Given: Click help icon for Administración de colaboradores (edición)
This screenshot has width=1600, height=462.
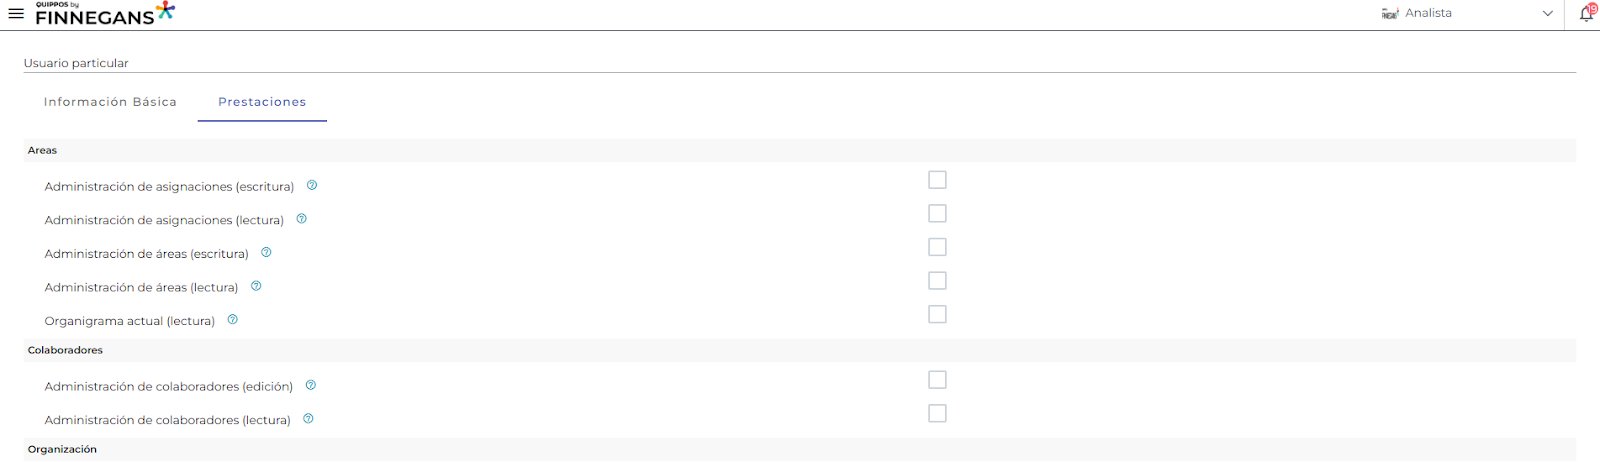Looking at the screenshot, I should 311,386.
